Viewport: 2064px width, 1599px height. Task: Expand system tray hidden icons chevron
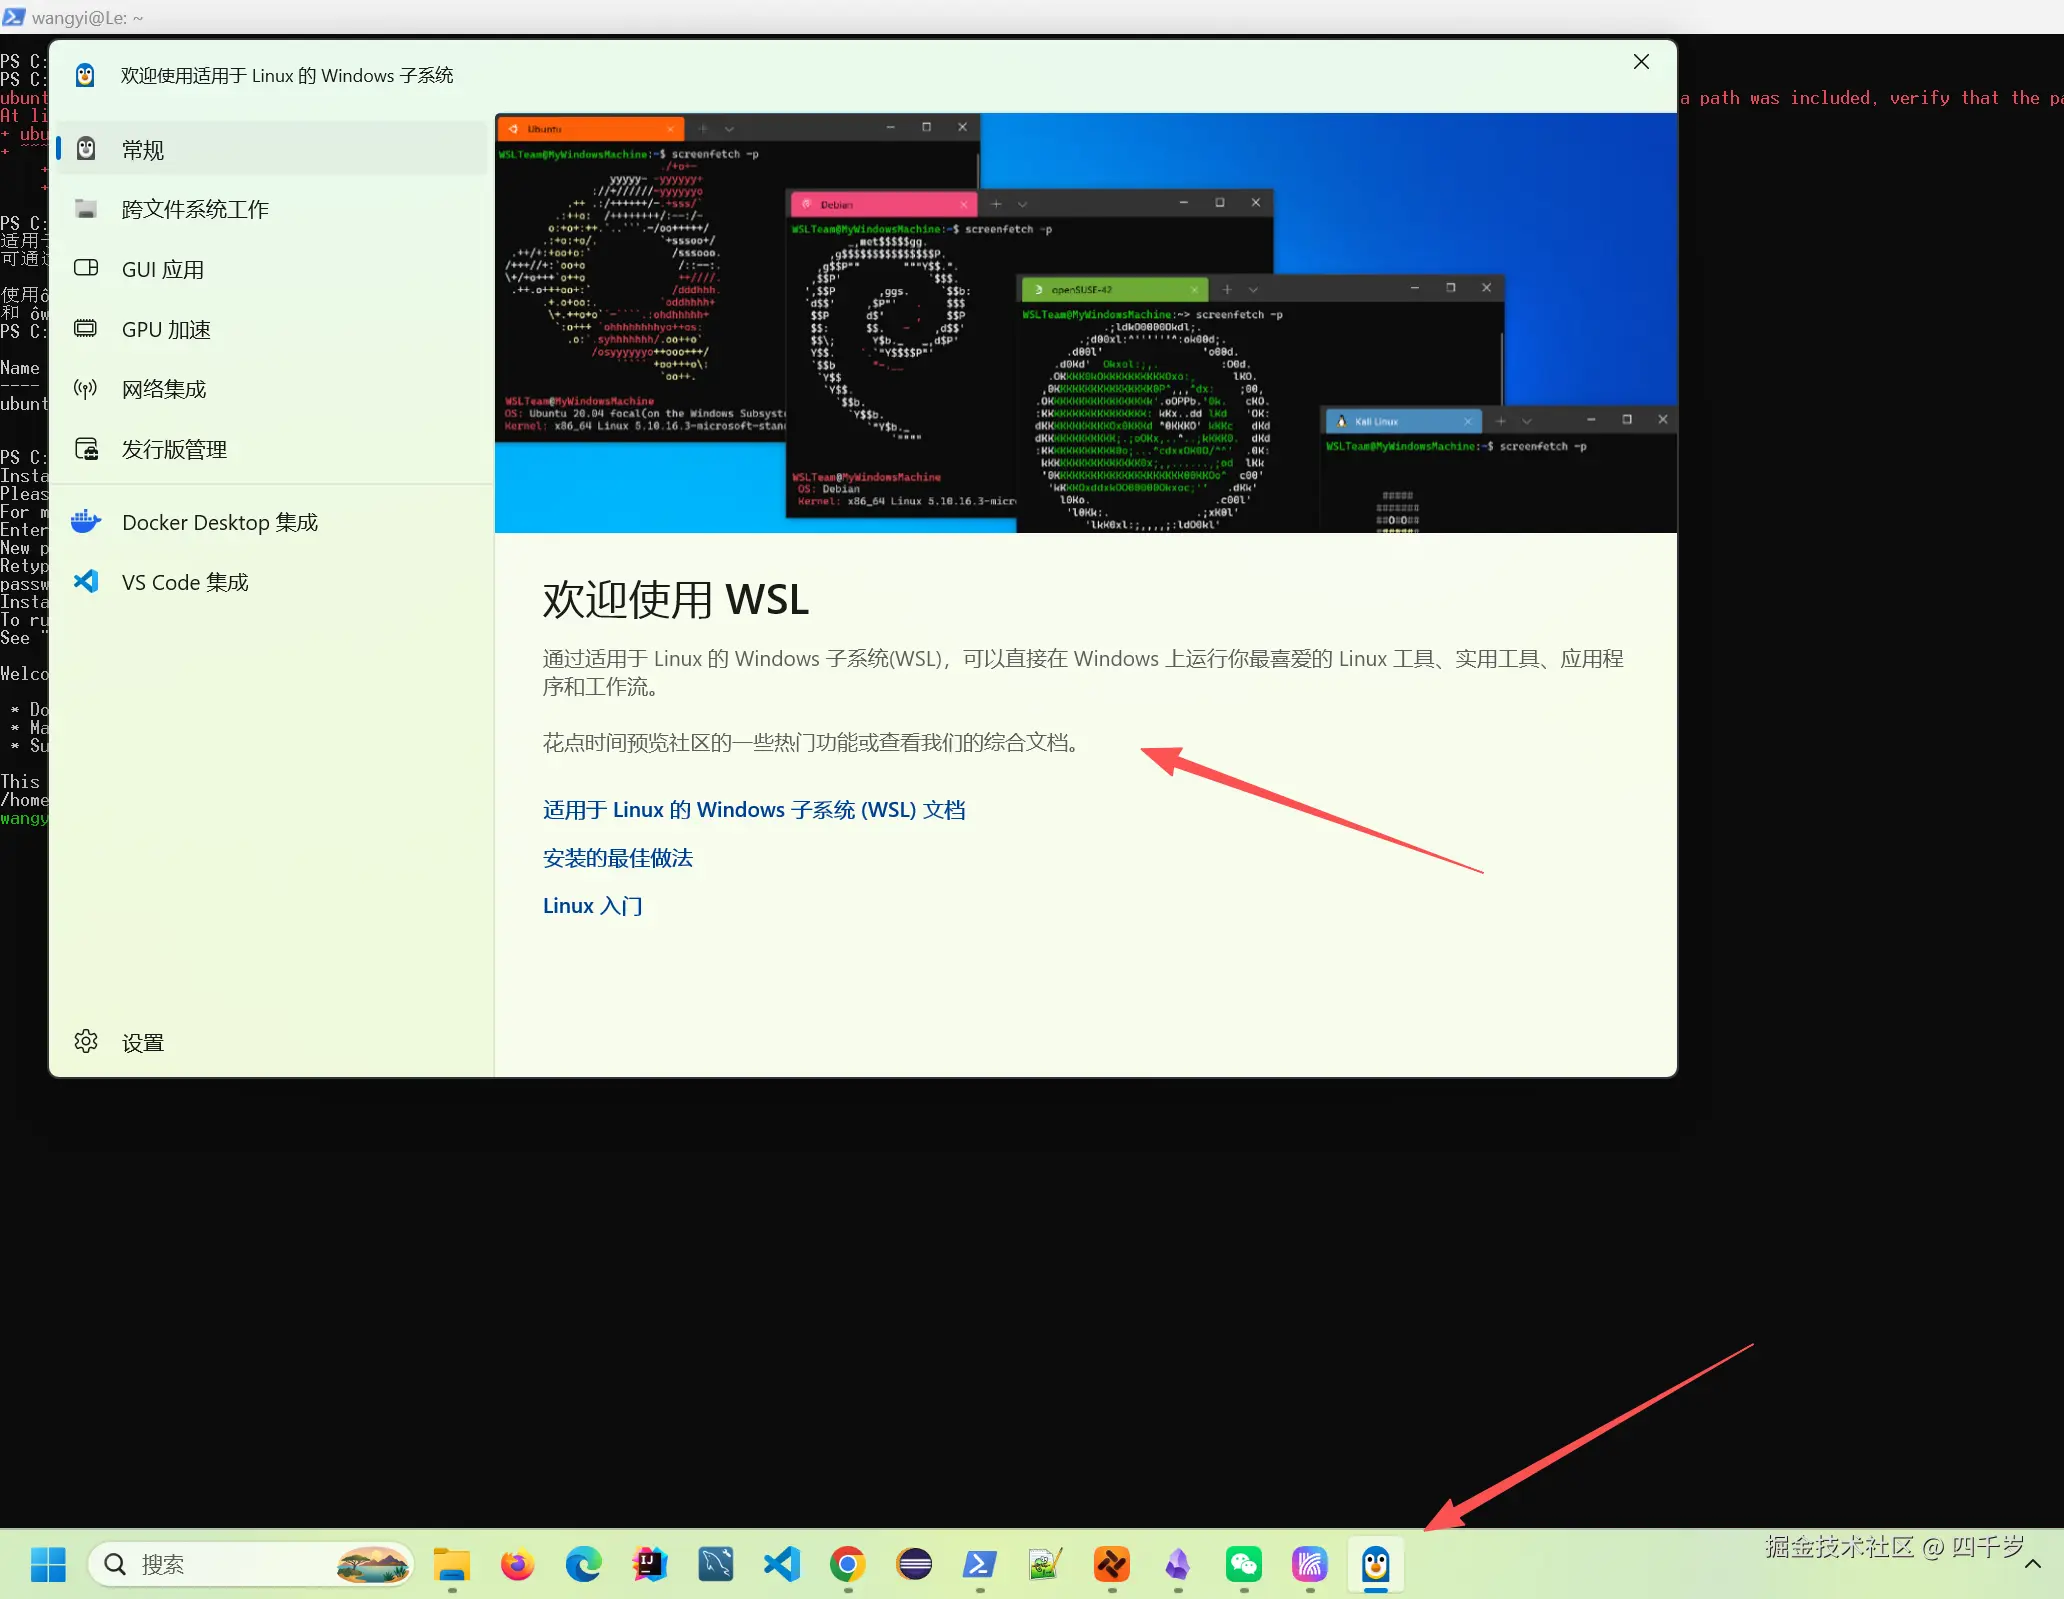2032,1565
